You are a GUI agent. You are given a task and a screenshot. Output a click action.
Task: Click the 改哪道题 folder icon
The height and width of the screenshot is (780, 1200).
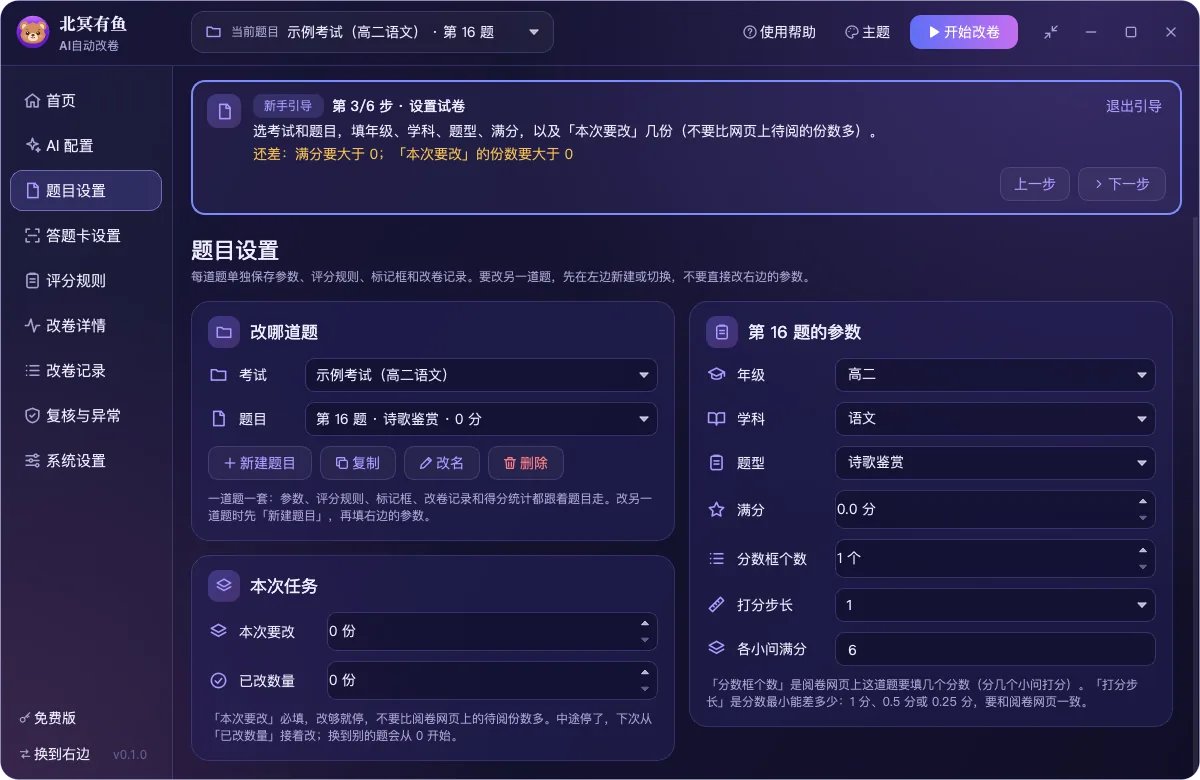(224, 332)
